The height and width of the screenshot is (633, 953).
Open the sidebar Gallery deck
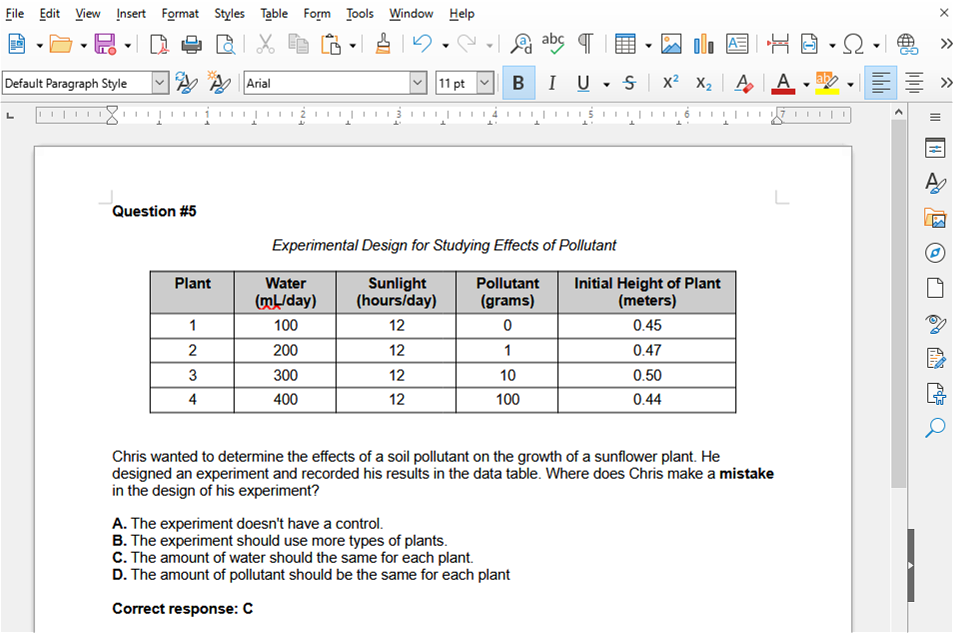[x=935, y=218]
